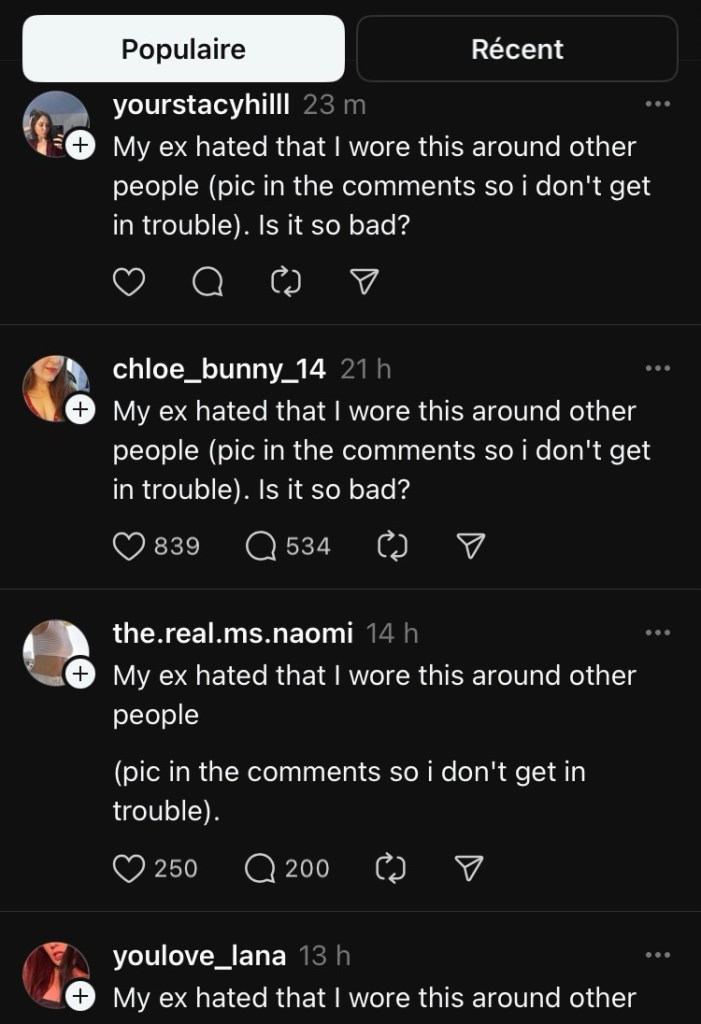Viewport: 701px width, 1024px height.
Task: Share yourstacyhilll's post via send icon
Action: coord(365,284)
